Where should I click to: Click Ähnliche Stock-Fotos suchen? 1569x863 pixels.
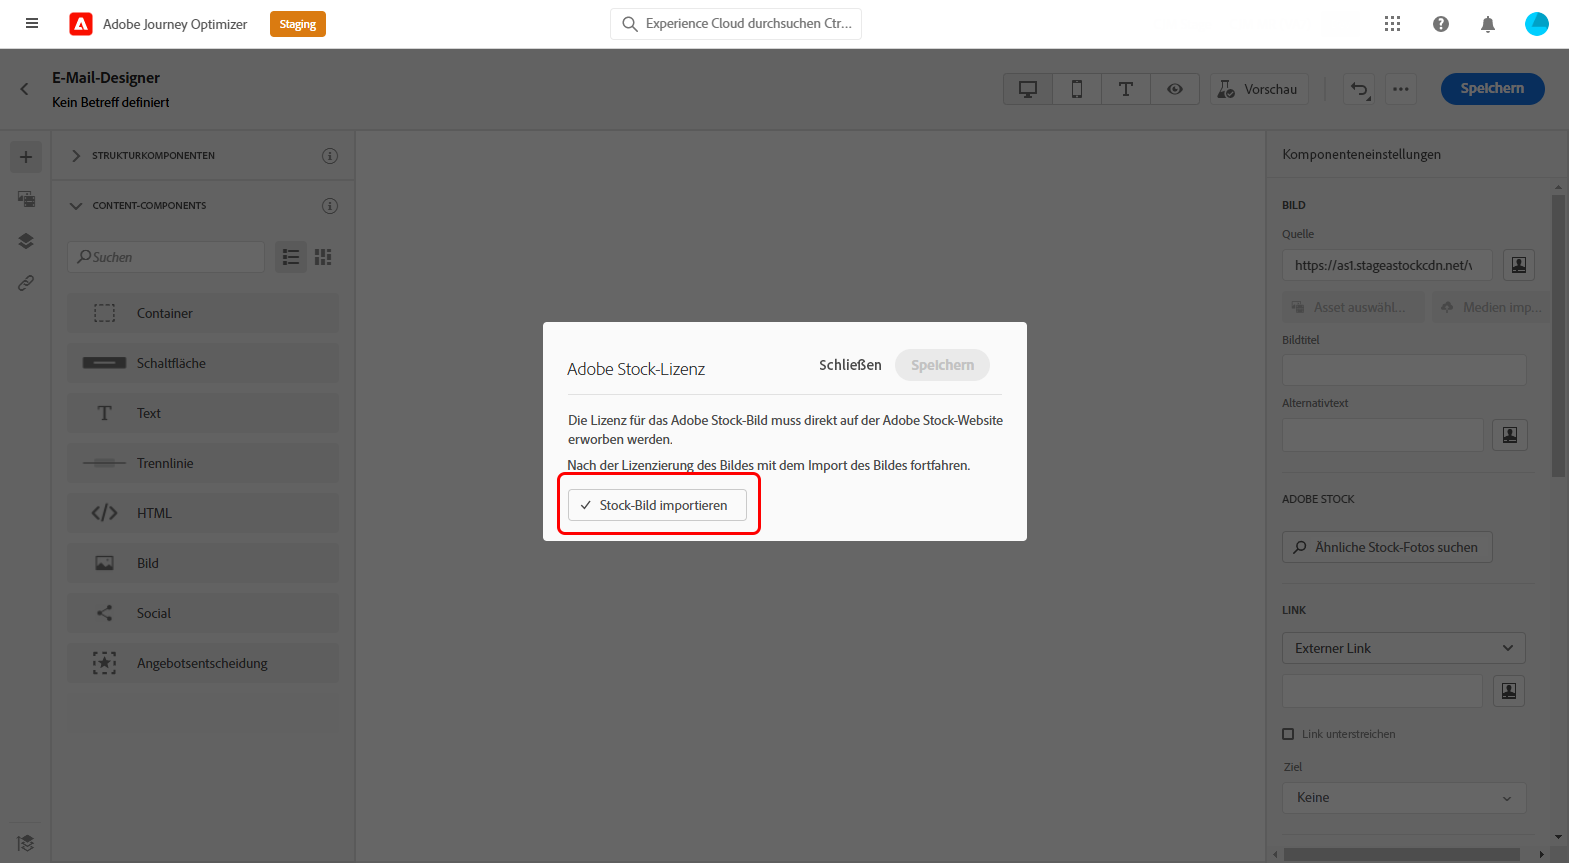[x=1387, y=547]
